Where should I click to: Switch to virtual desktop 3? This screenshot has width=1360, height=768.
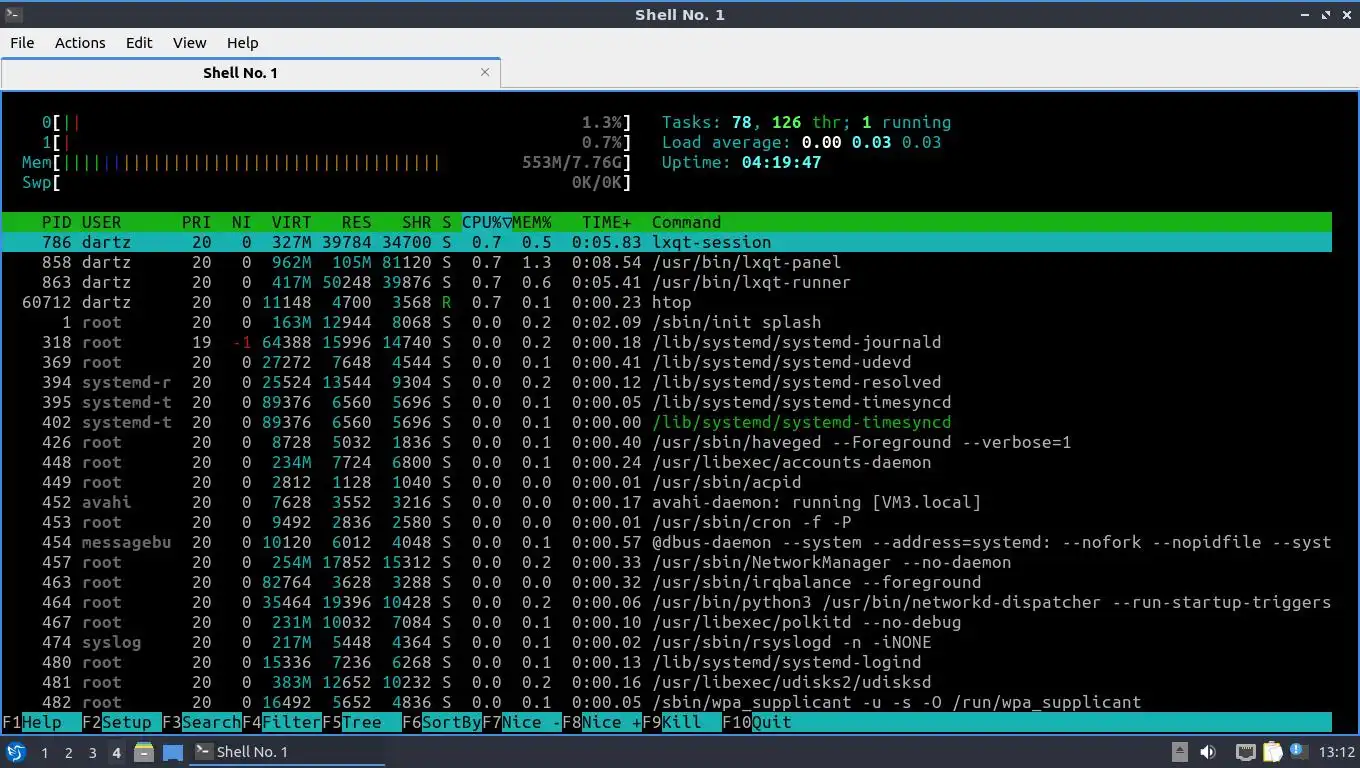click(x=92, y=752)
